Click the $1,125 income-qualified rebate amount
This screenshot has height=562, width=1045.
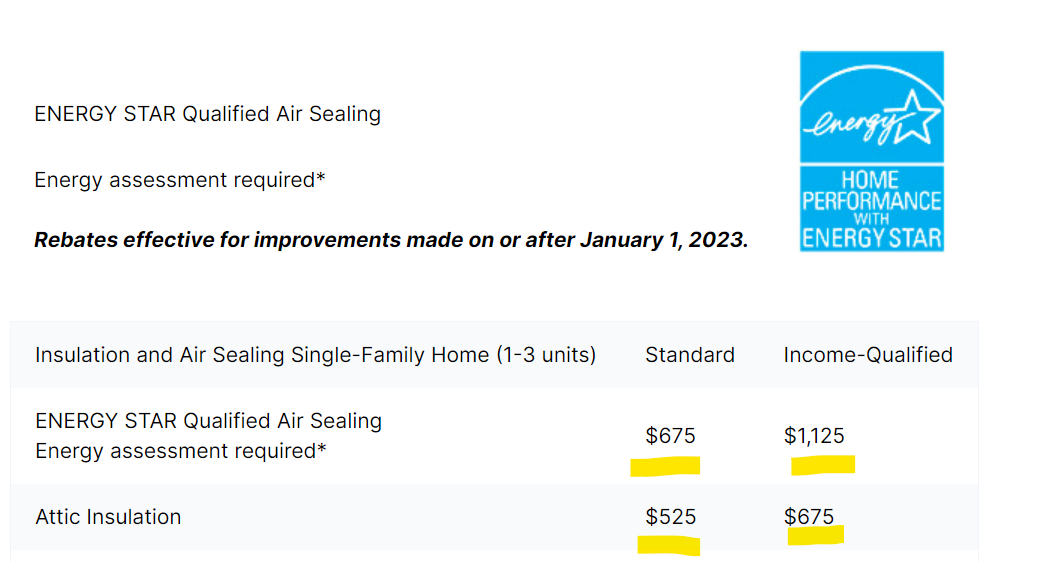pos(814,435)
